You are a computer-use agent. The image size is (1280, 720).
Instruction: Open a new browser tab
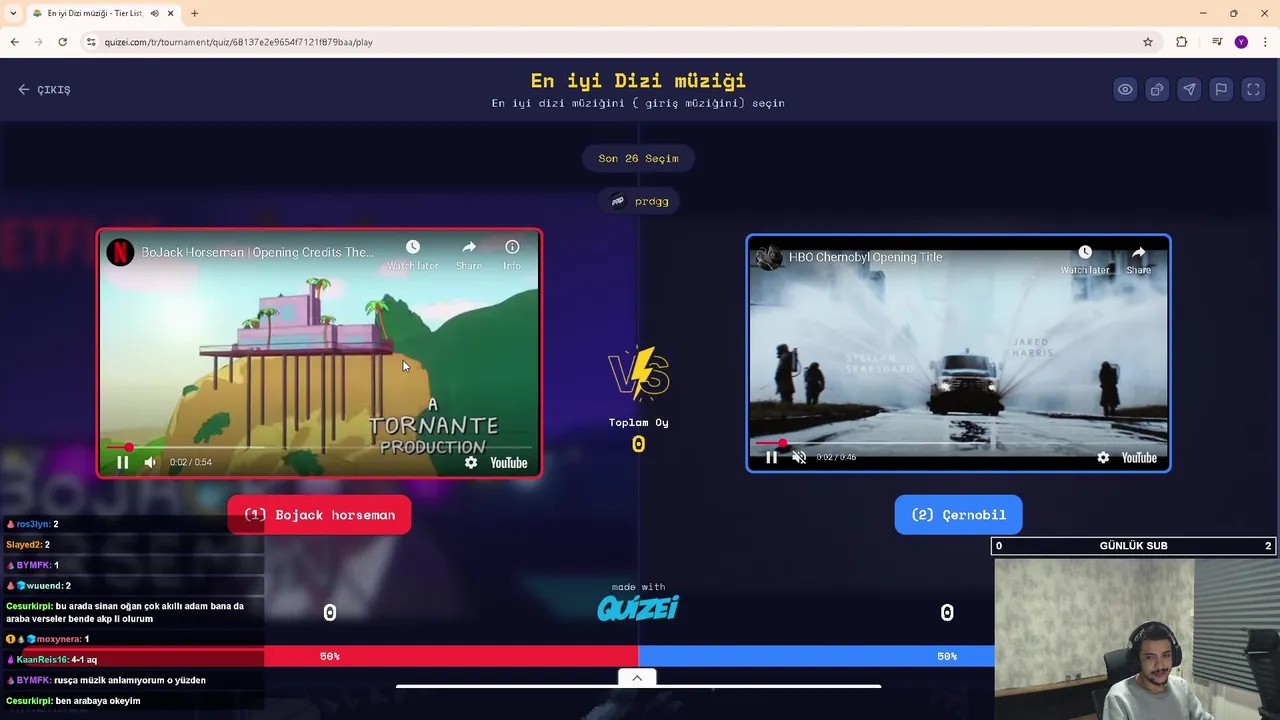[x=194, y=13]
